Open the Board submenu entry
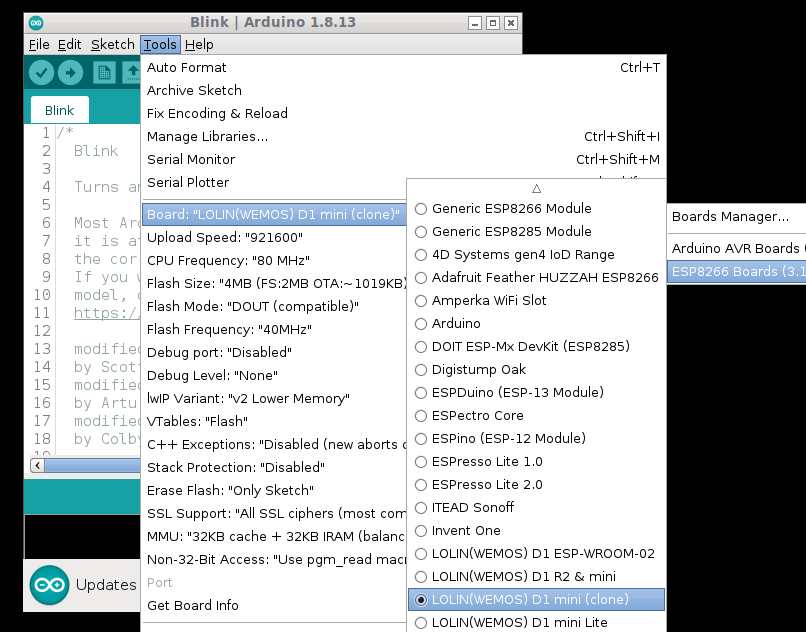Viewport: 806px width, 632px height. pos(274,214)
